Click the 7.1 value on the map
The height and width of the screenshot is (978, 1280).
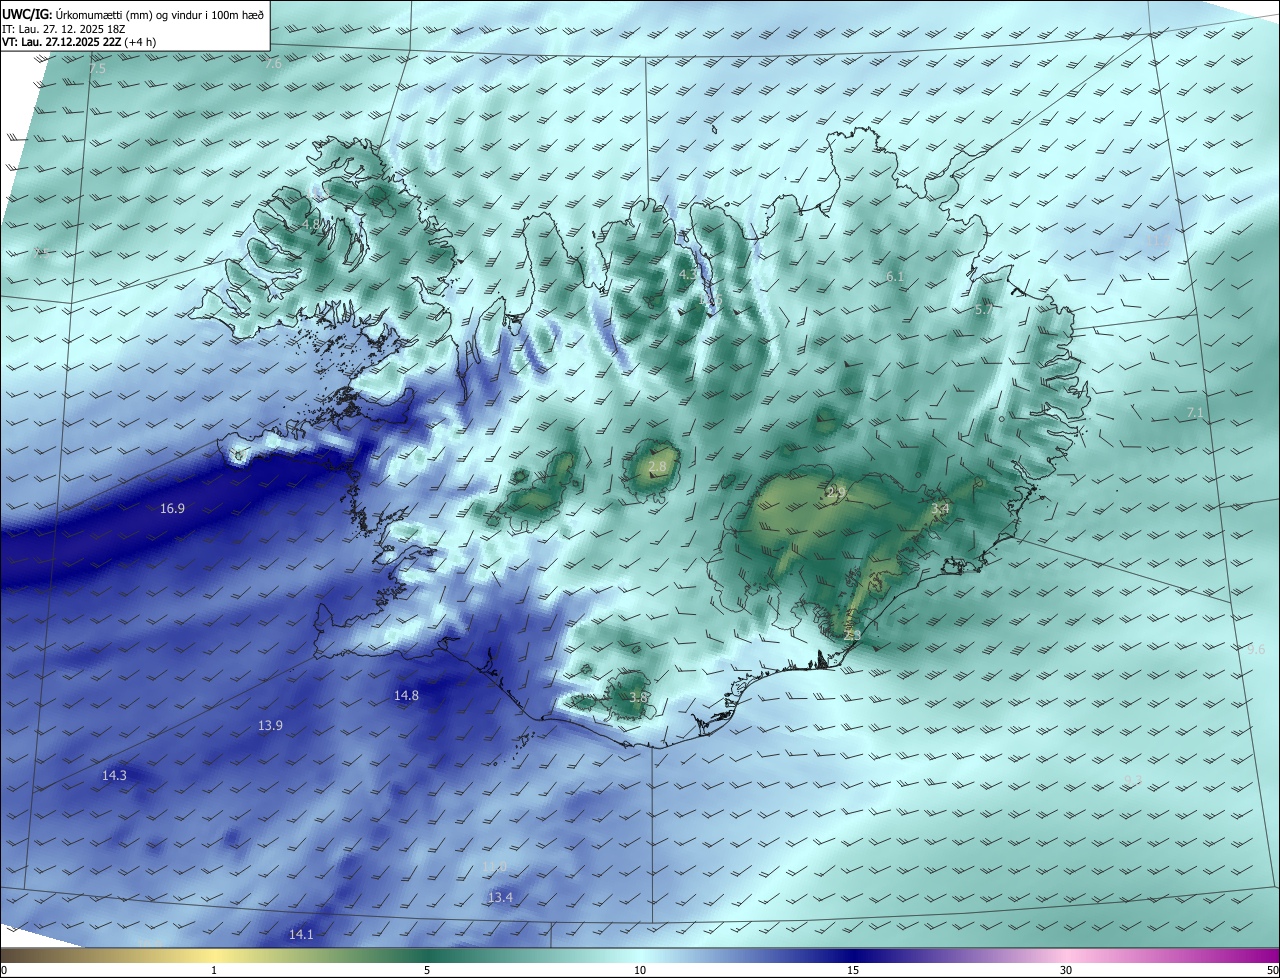1195,413
